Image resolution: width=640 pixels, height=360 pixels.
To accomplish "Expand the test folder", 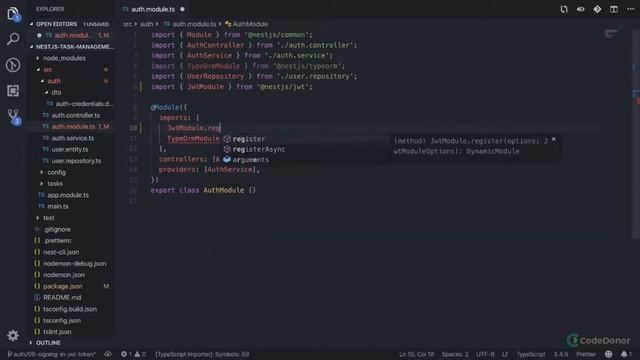I will [49, 218].
